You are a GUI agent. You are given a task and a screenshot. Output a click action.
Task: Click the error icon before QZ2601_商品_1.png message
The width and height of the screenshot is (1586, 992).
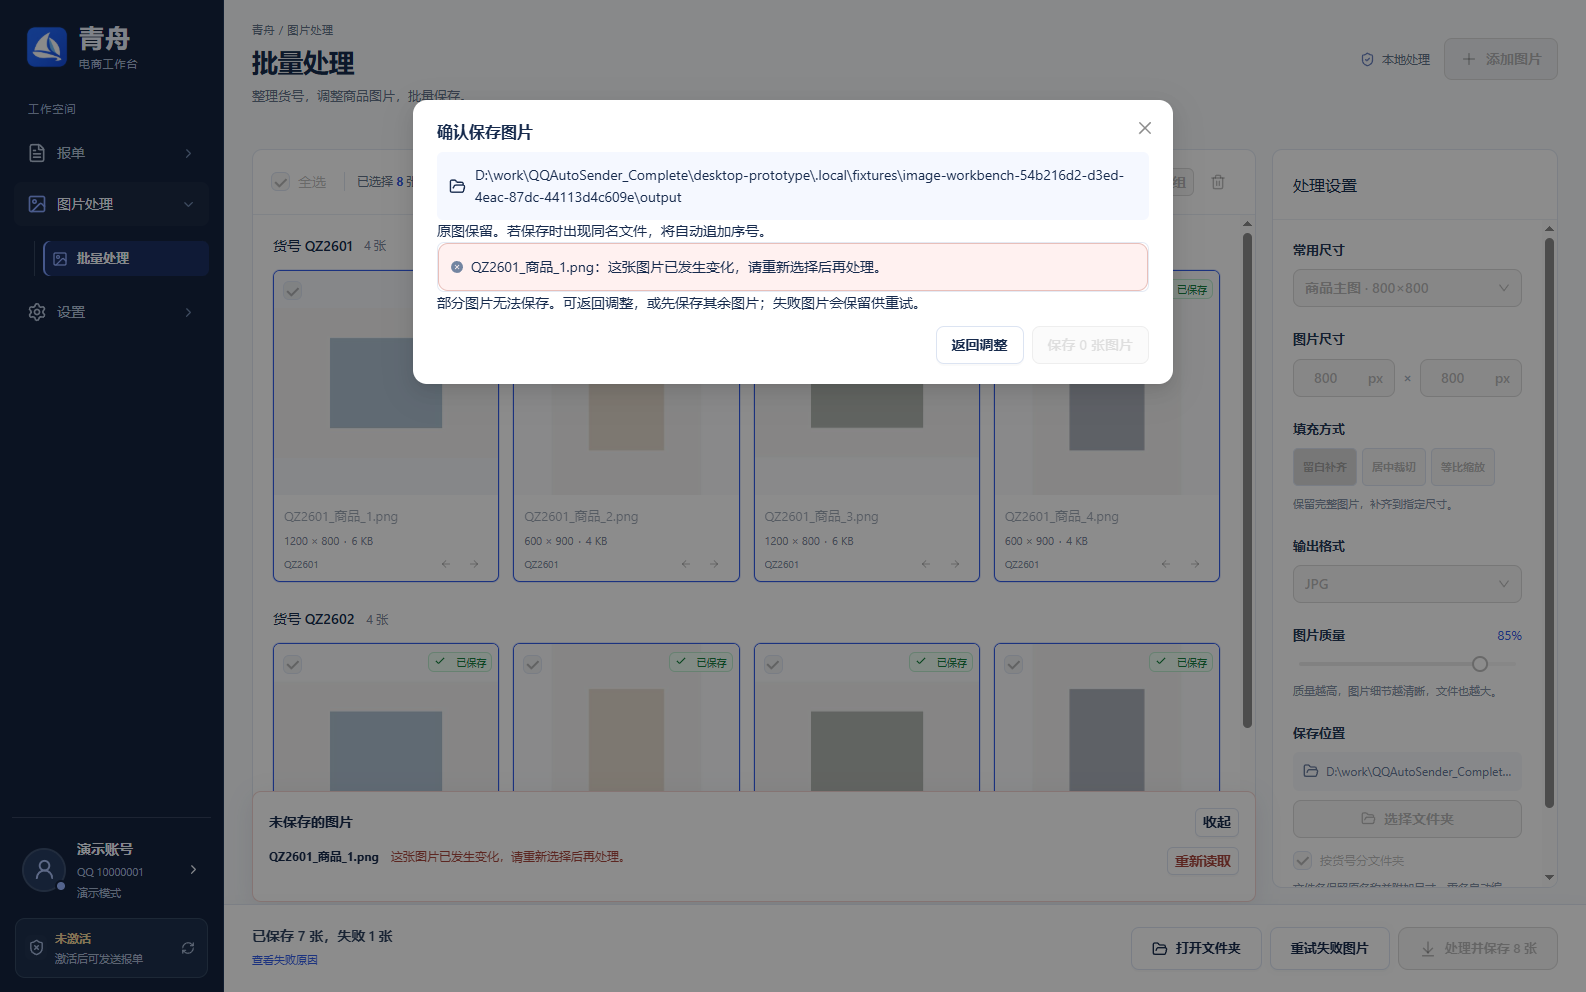click(x=457, y=267)
